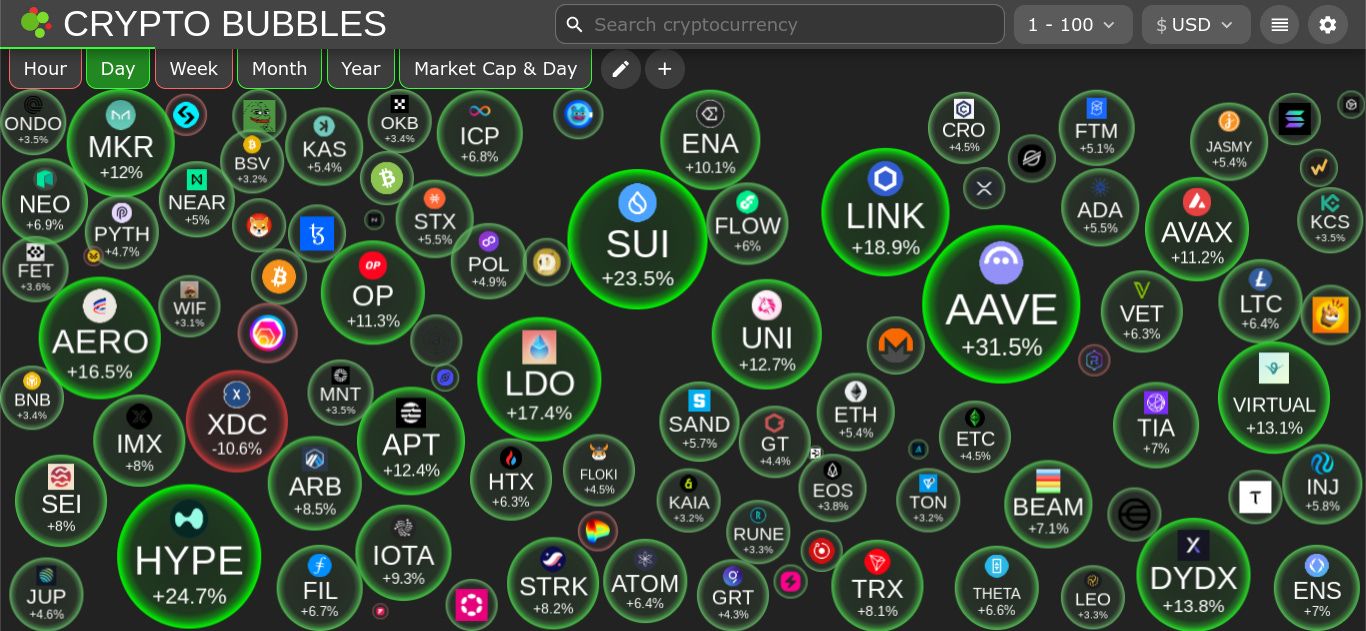
Task: Select the HYPE bubble
Action: 189,556
